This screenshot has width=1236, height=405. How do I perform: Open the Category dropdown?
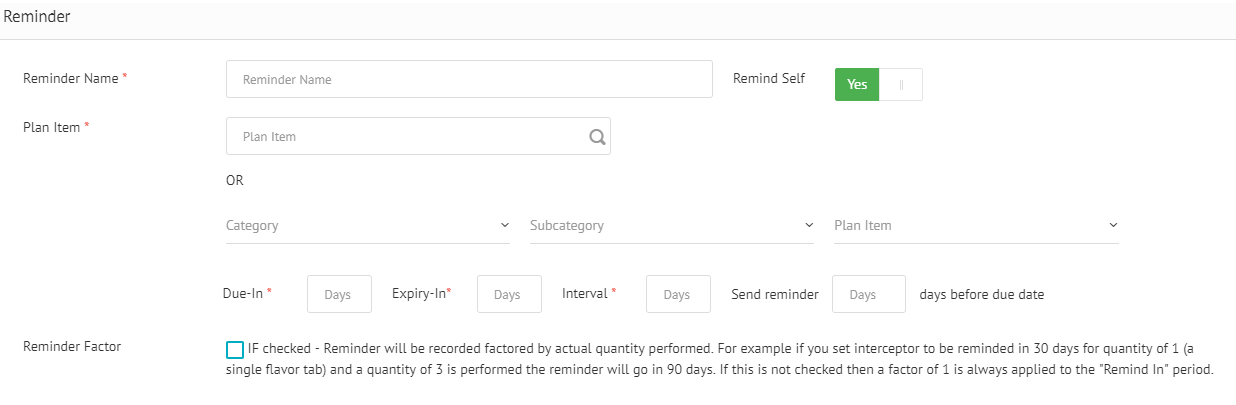[x=368, y=226]
